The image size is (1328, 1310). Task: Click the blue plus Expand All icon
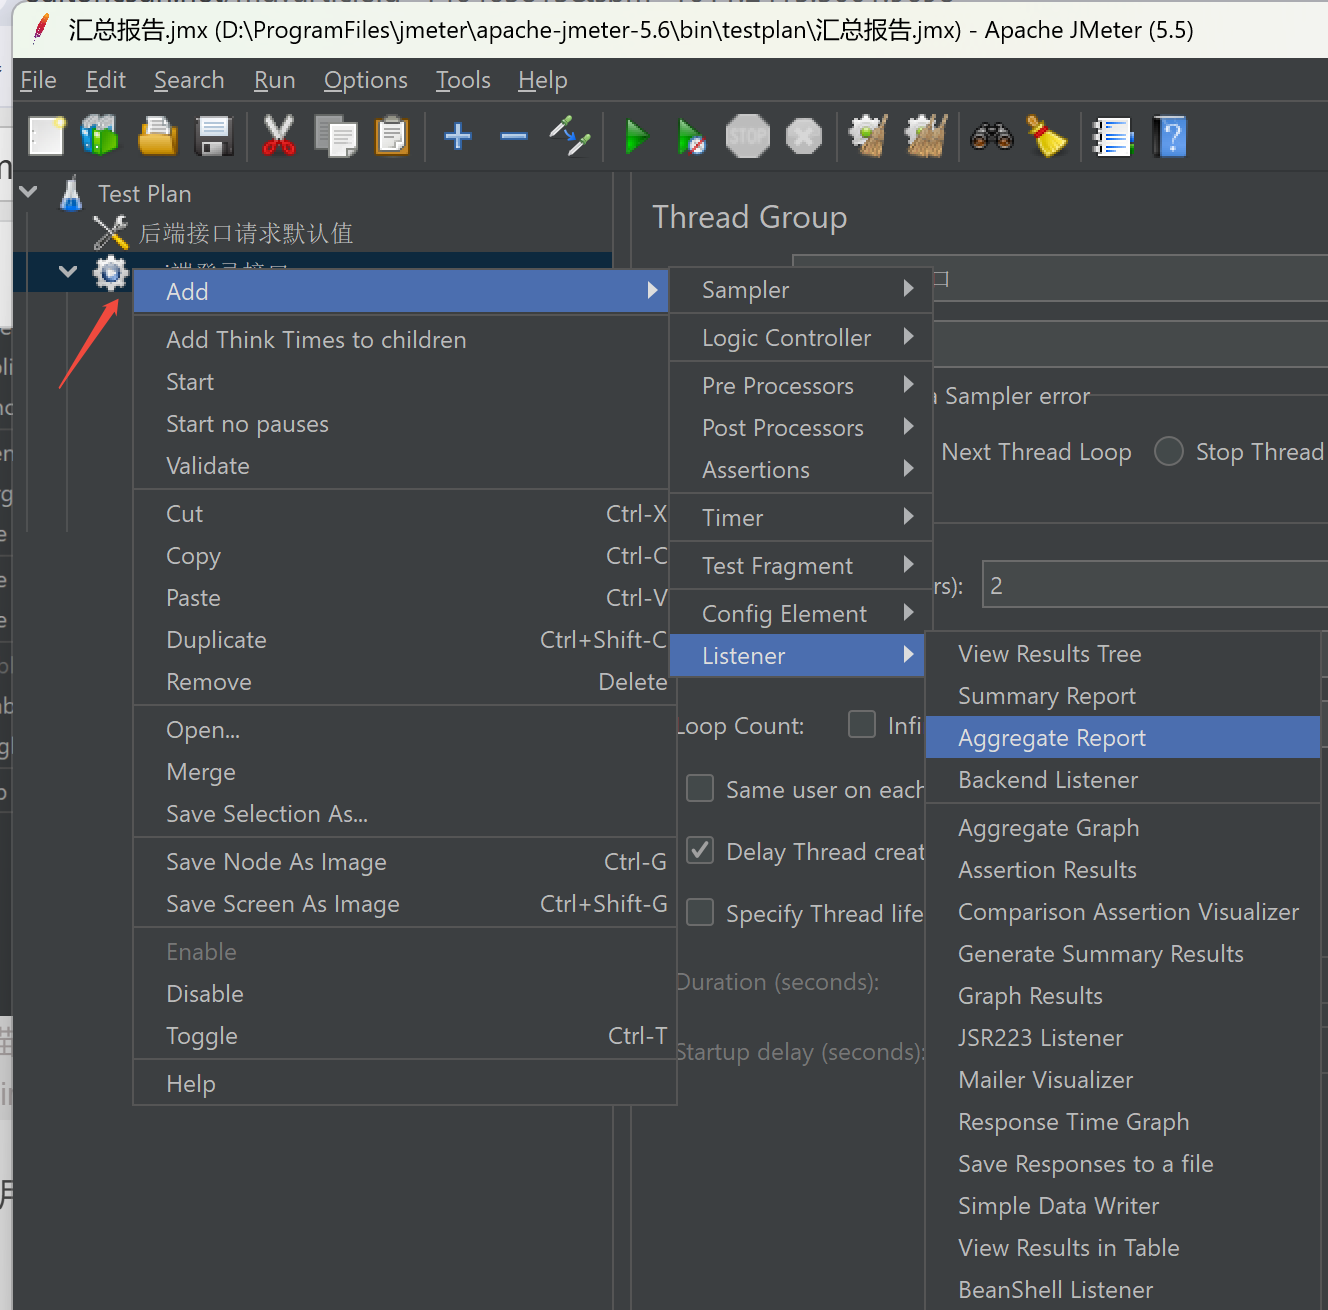pyautogui.click(x=458, y=136)
